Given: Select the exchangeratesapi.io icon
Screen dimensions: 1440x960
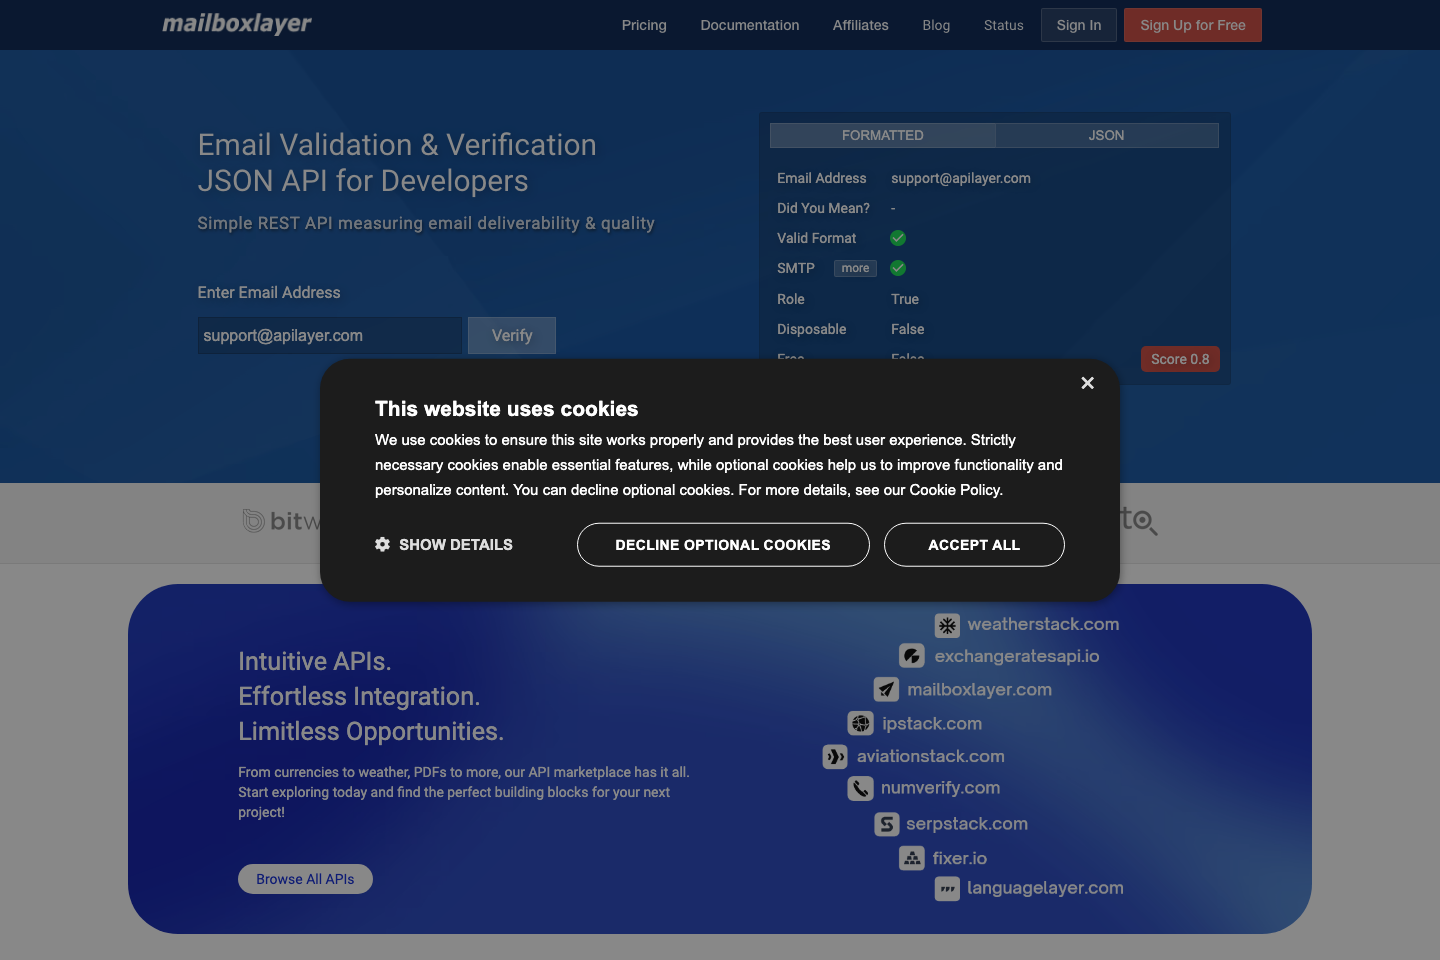Looking at the screenshot, I should 911,656.
